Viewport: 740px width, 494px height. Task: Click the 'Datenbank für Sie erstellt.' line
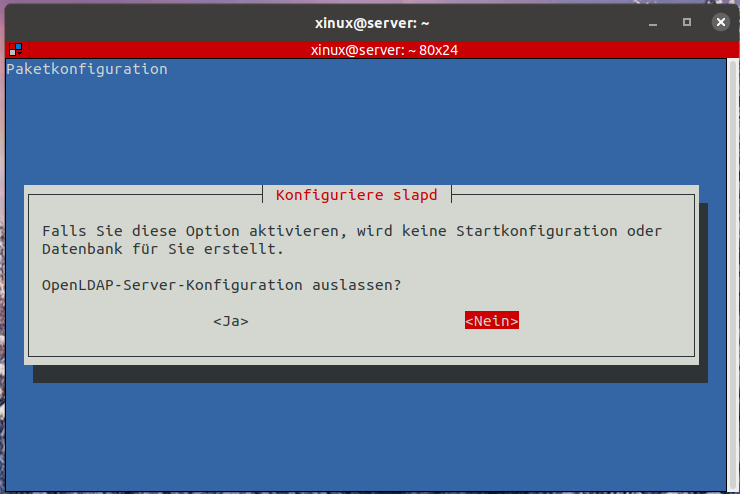tap(163, 249)
